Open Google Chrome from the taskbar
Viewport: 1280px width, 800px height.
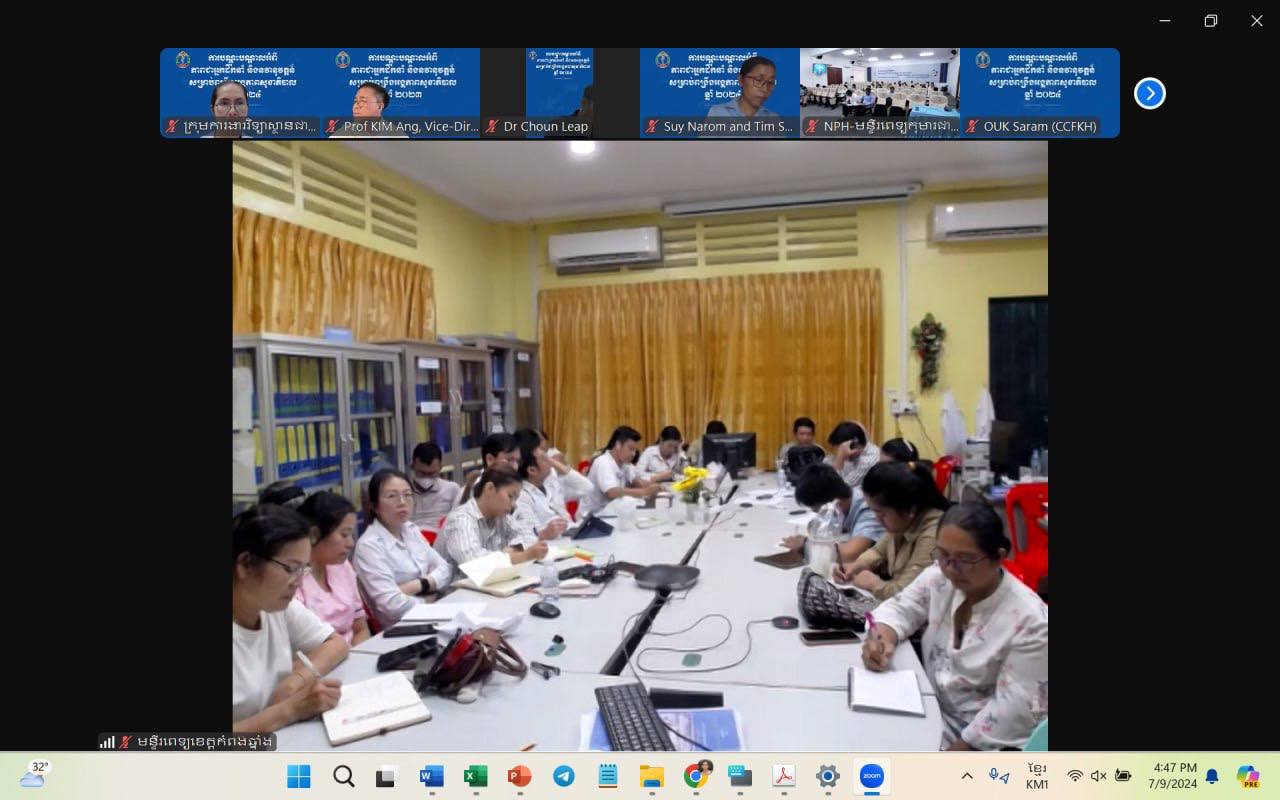click(696, 776)
